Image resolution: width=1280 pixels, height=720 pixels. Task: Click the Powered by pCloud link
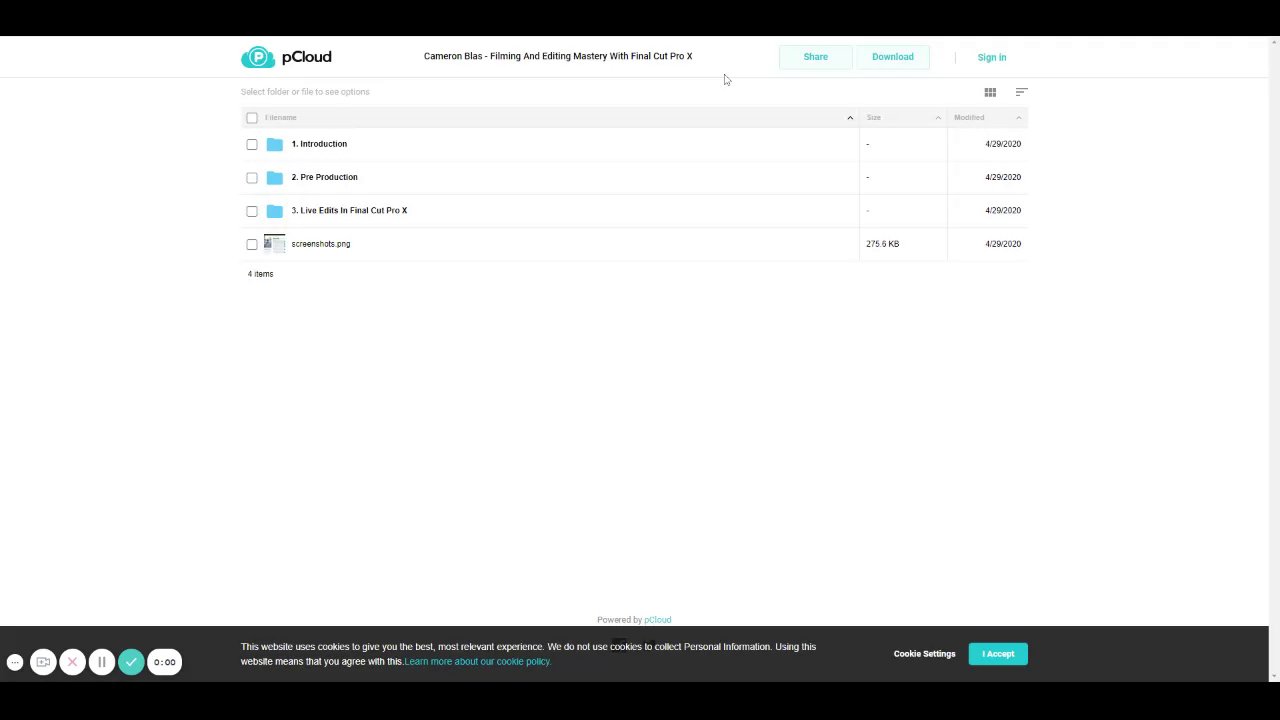pos(657,620)
